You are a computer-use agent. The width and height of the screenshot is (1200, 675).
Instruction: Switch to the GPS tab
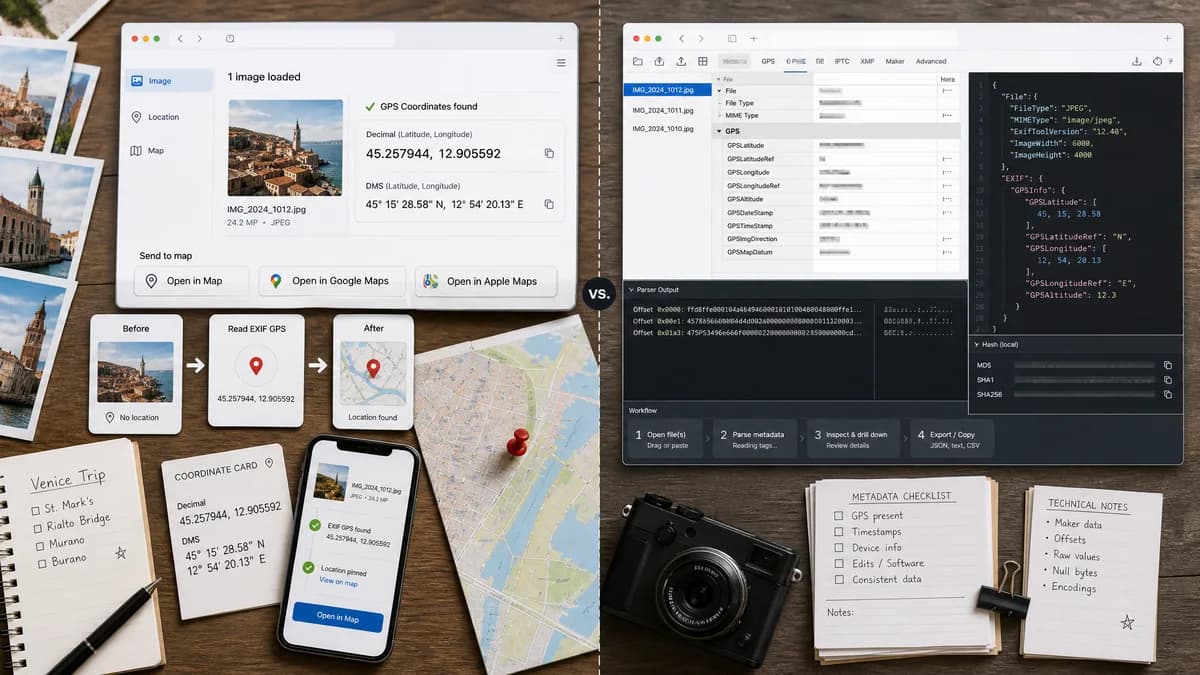768,61
